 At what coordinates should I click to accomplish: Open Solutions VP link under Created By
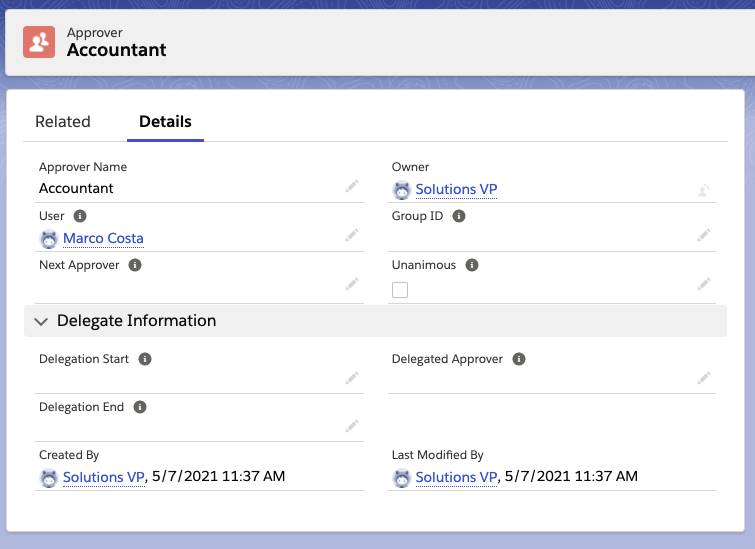point(104,477)
